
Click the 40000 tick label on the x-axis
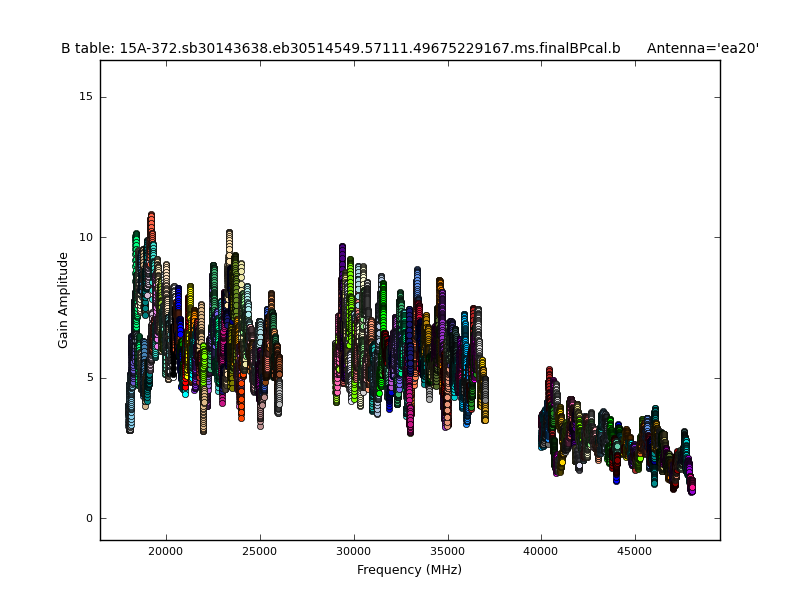pyautogui.click(x=541, y=550)
